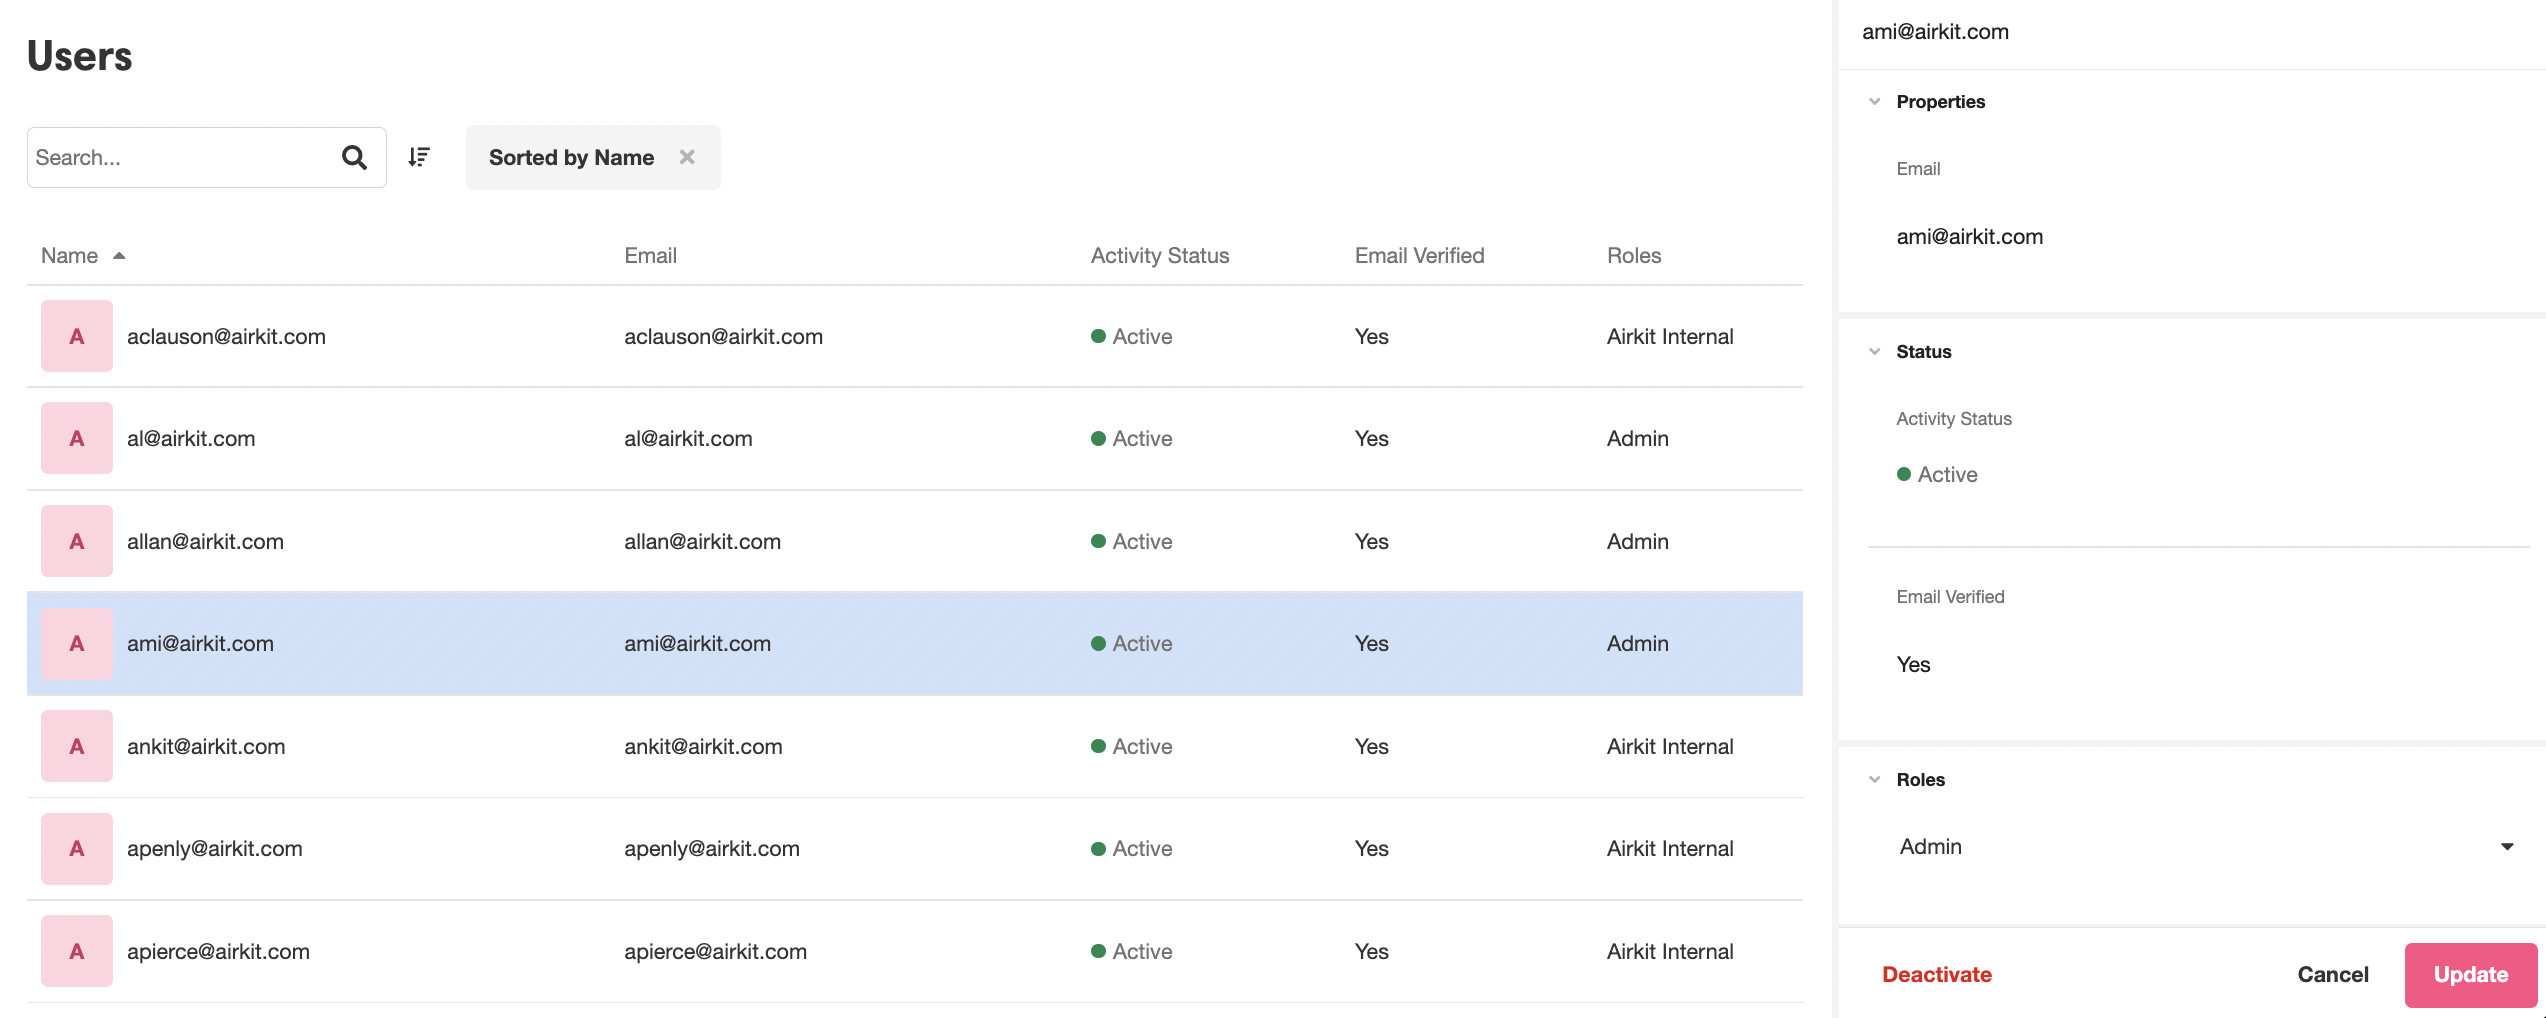Image resolution: width=2546 pixels, height=1018 pixels.
Task: Click the aclauson avatar icon
Action: click(77, 336)
